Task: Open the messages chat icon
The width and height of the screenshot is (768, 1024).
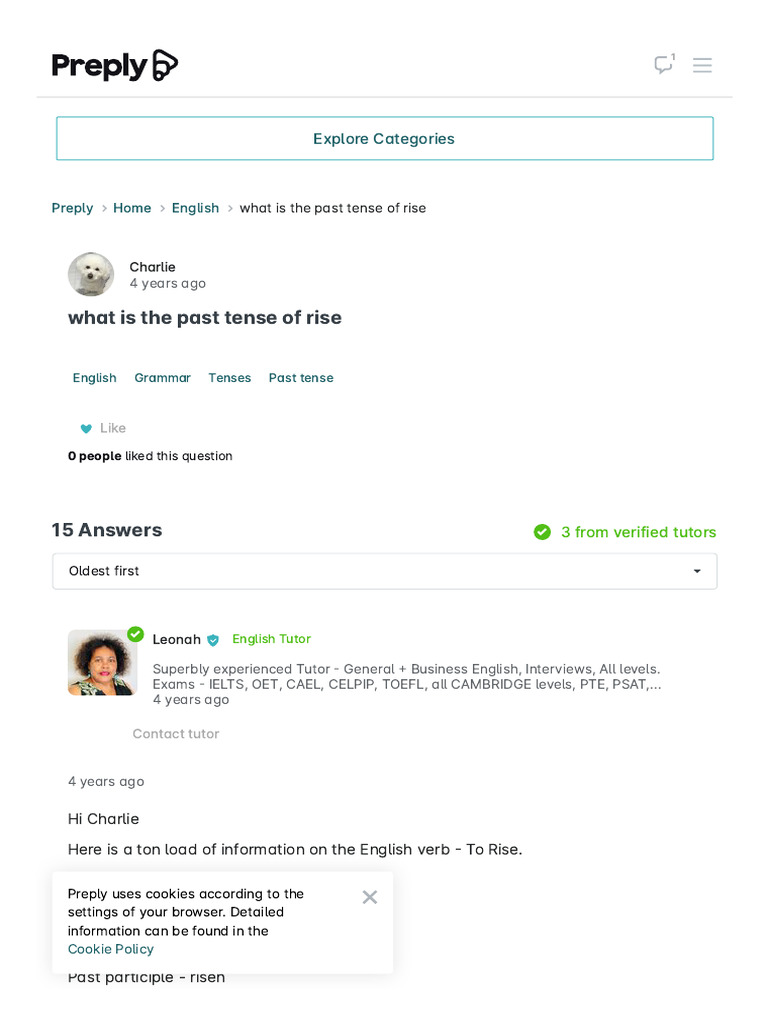Action: pos(664,65)
